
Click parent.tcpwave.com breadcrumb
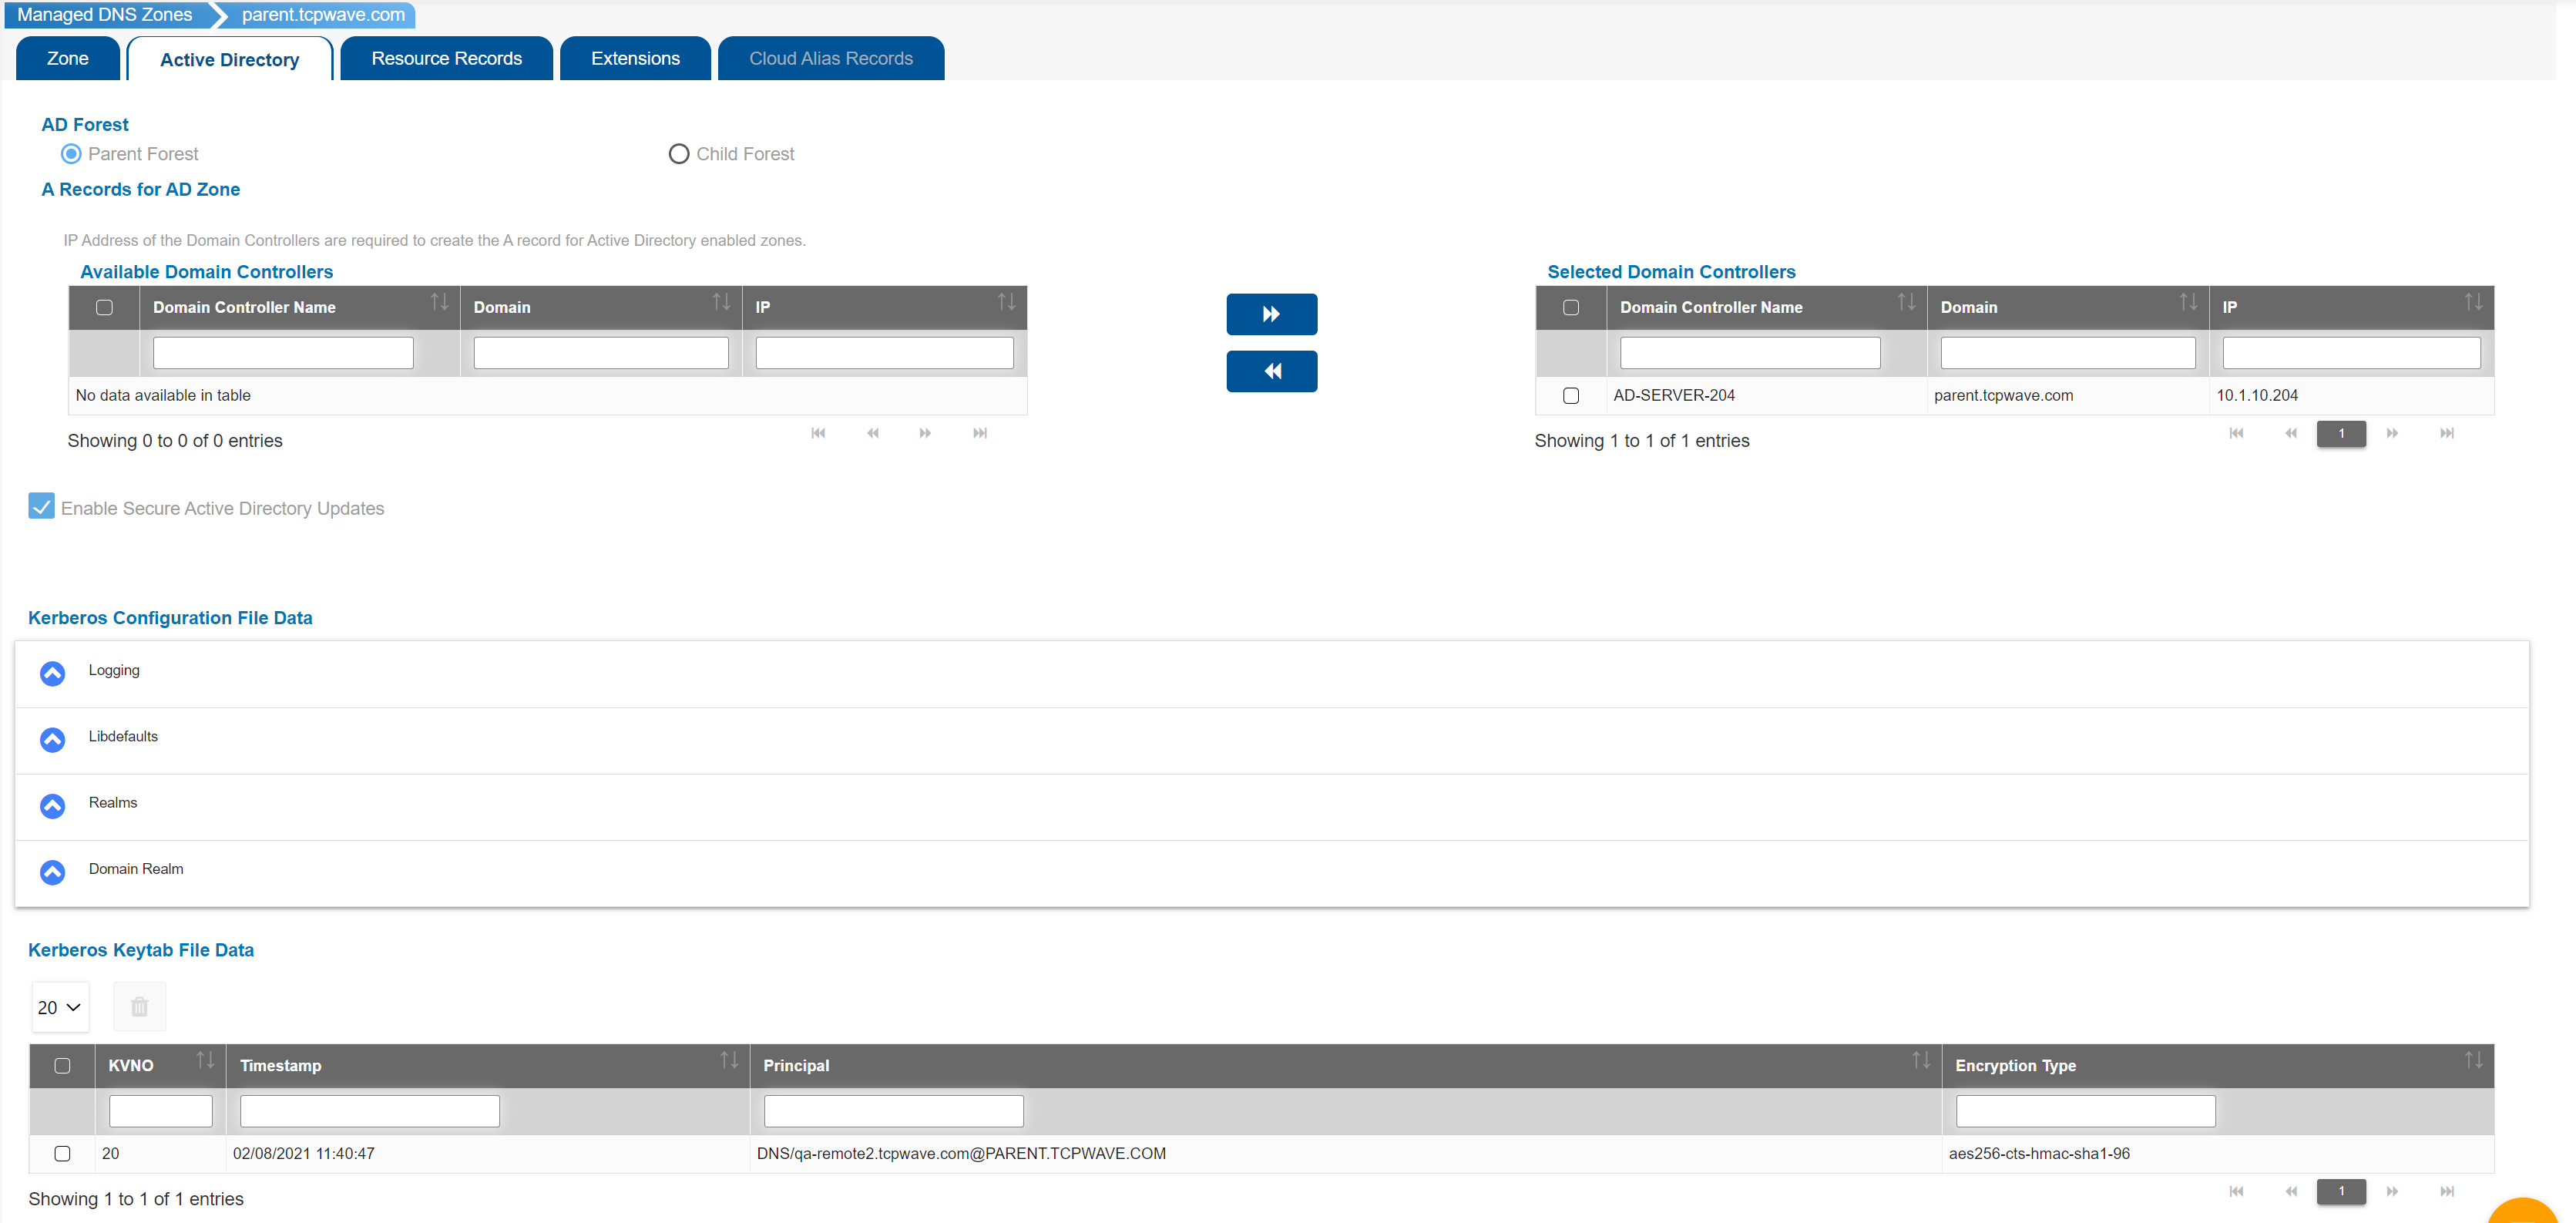coord(323,15)
